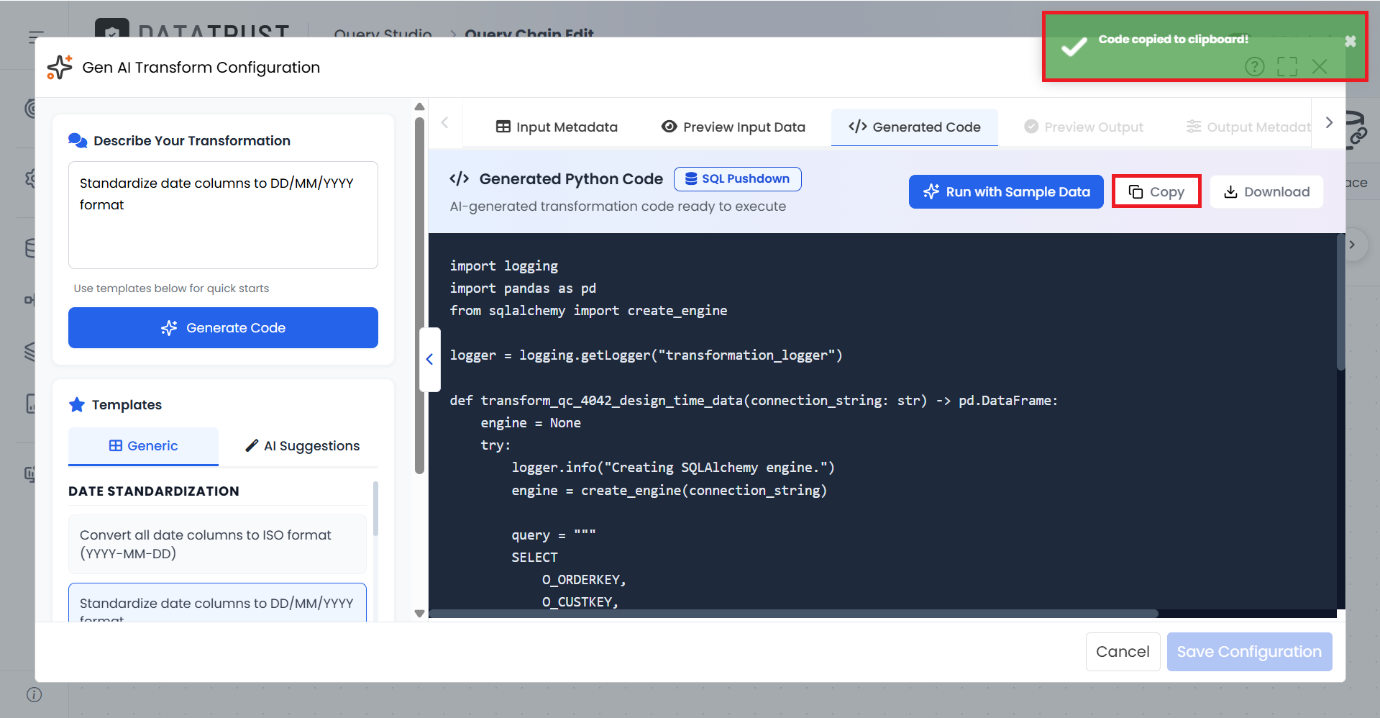Click the star icon beside Templates
This screenshot has height=718, width=1380.
(x=77, y=405)
